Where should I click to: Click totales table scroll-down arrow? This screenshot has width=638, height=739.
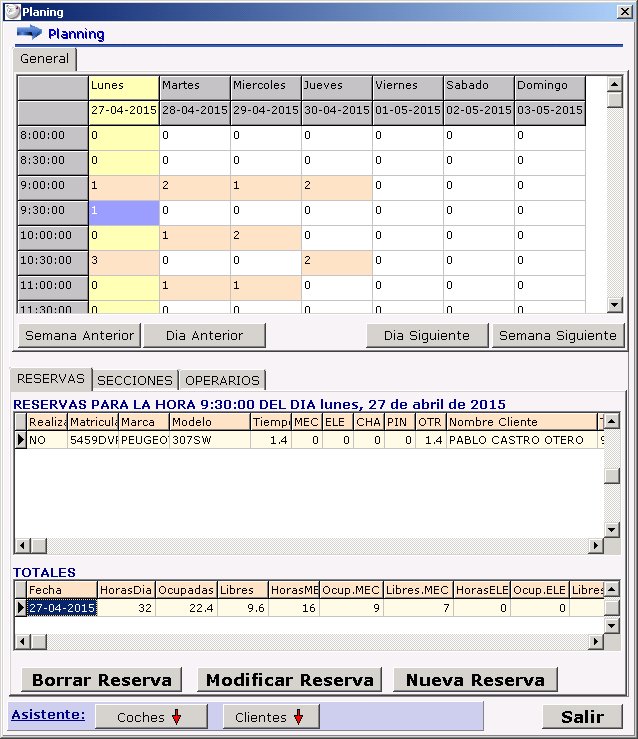click(x=612, y=626)
